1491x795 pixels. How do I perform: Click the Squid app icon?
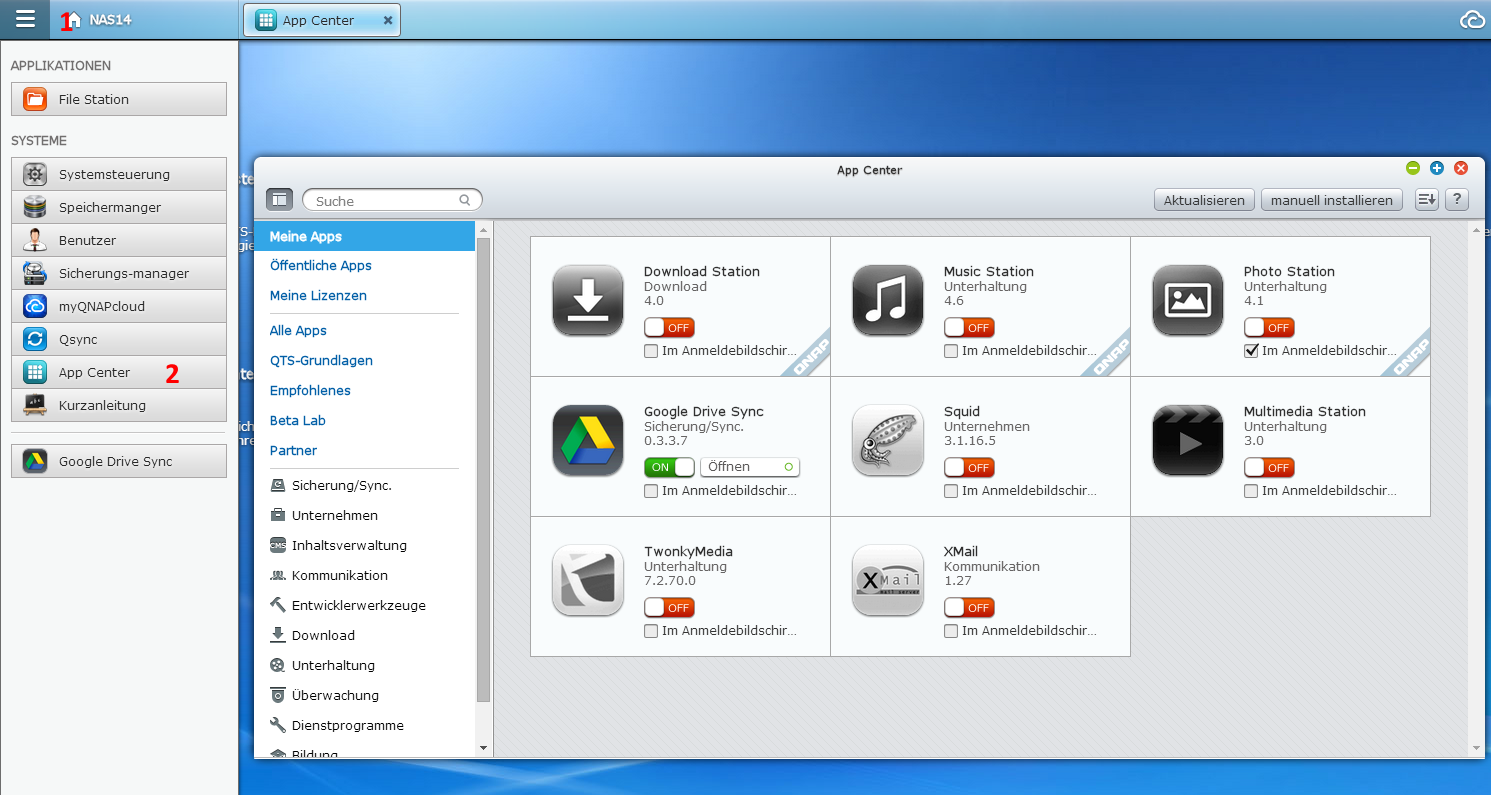tap(888, 440)
